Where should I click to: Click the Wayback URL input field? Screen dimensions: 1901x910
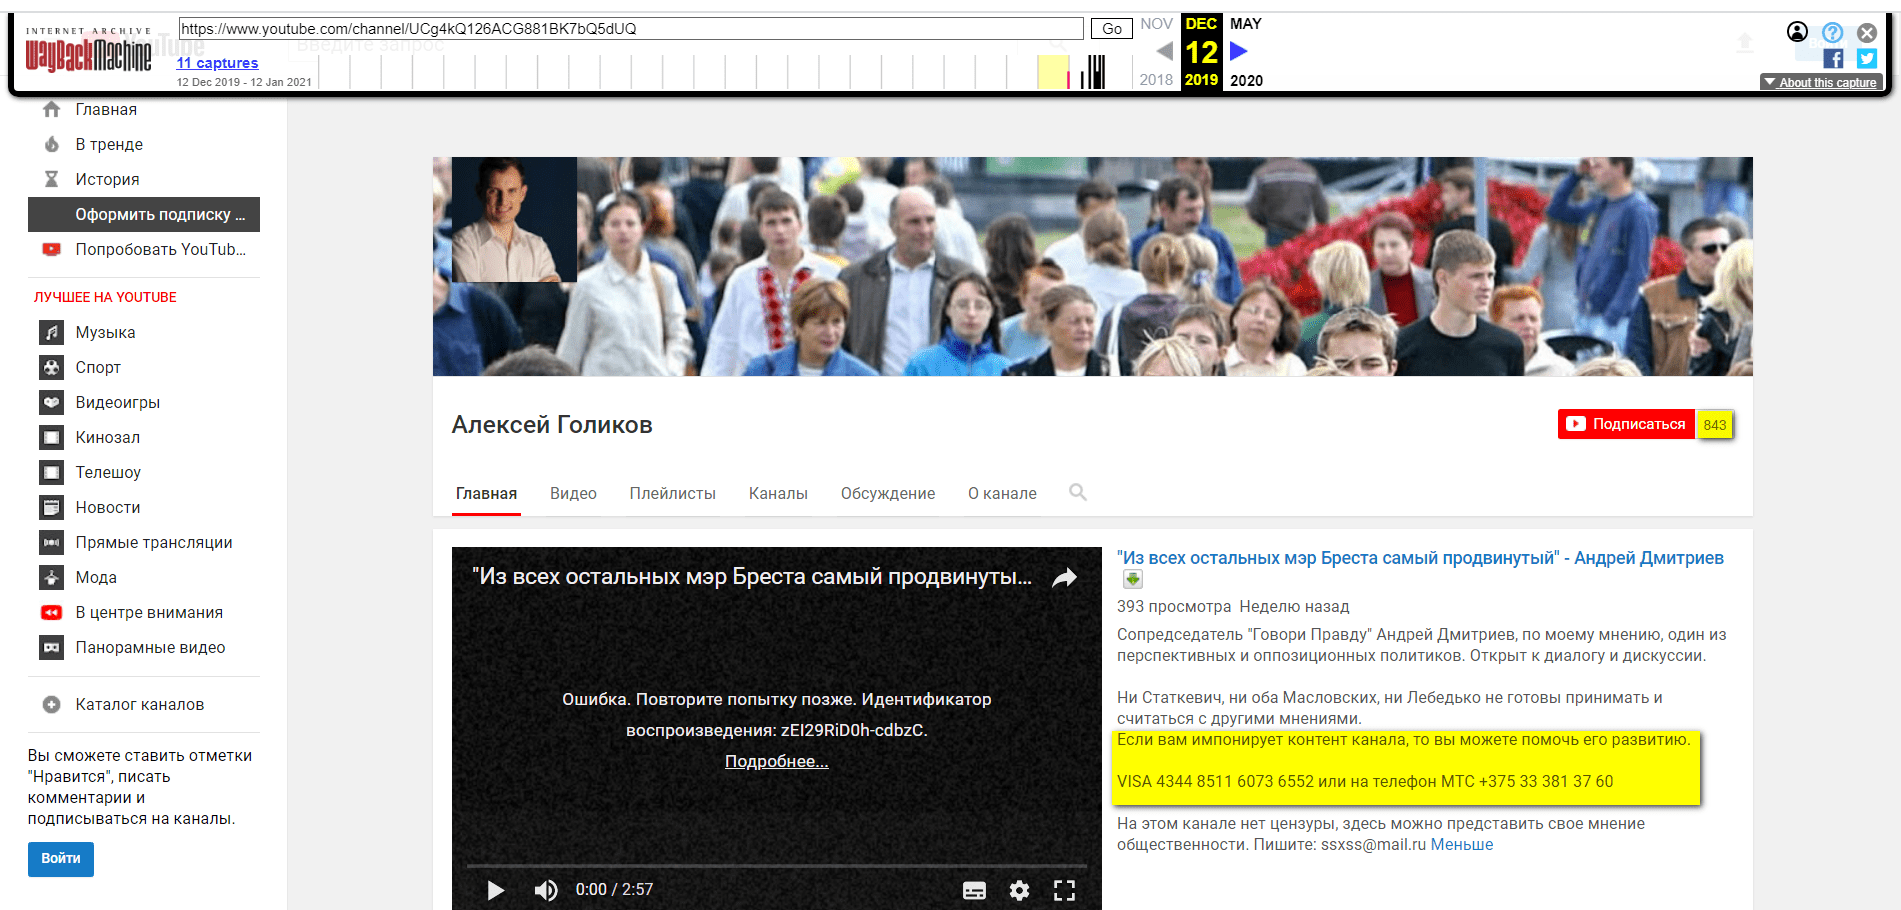[630, 29]
